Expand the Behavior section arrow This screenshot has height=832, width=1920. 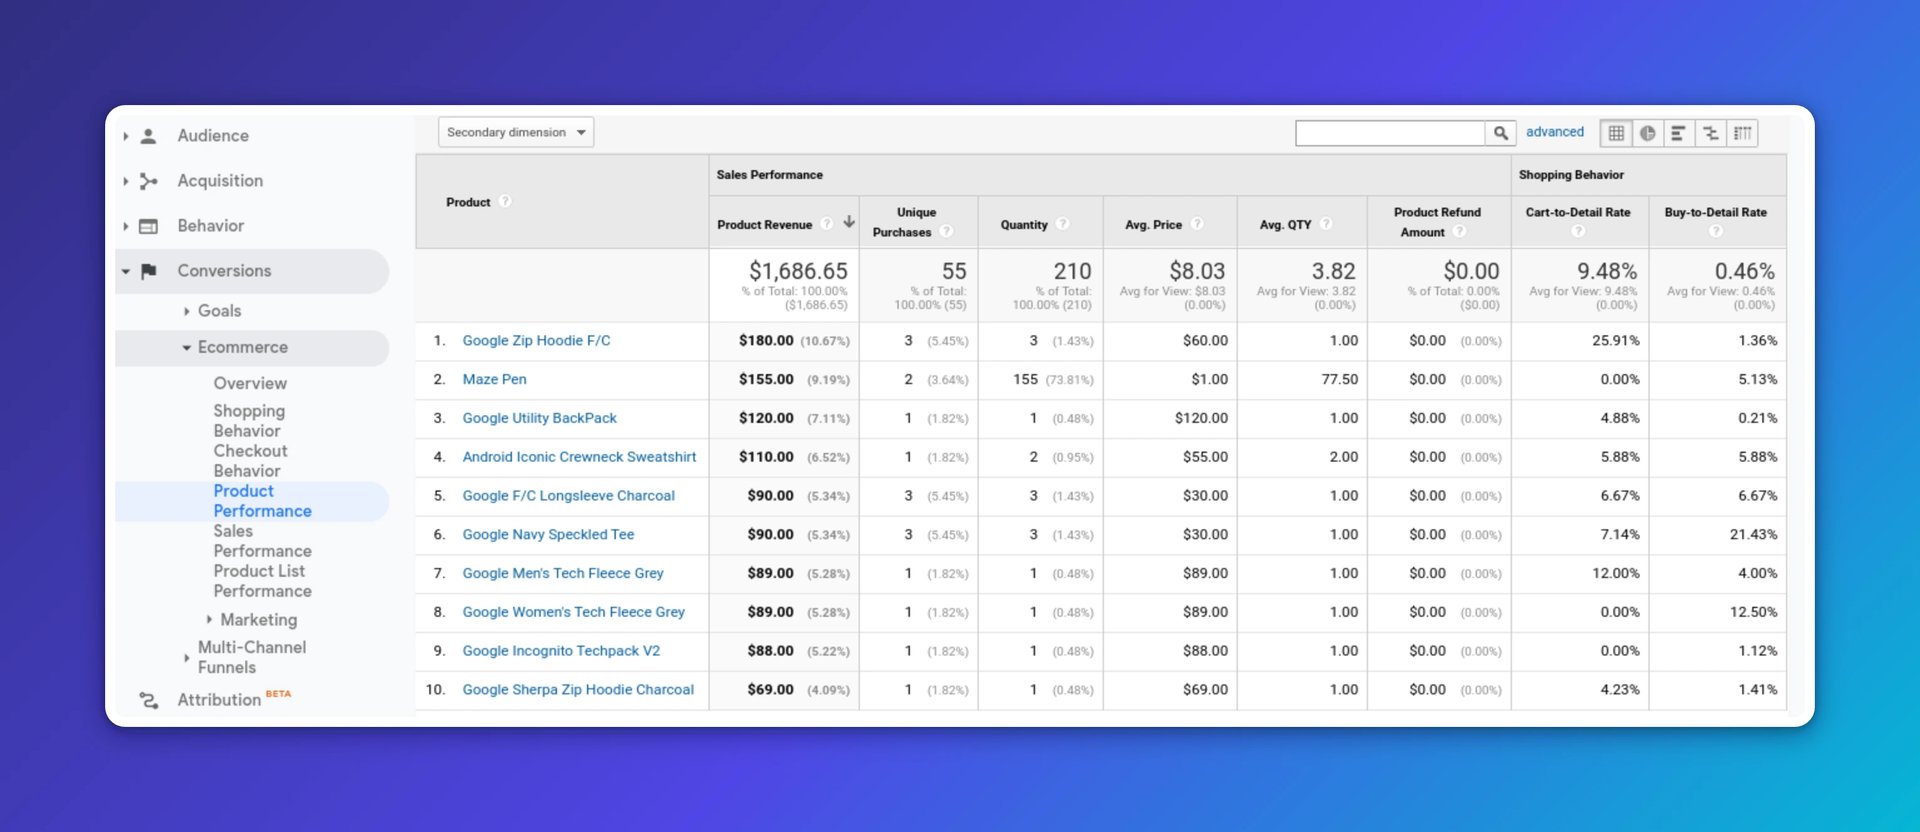click(x=126, y=226)
